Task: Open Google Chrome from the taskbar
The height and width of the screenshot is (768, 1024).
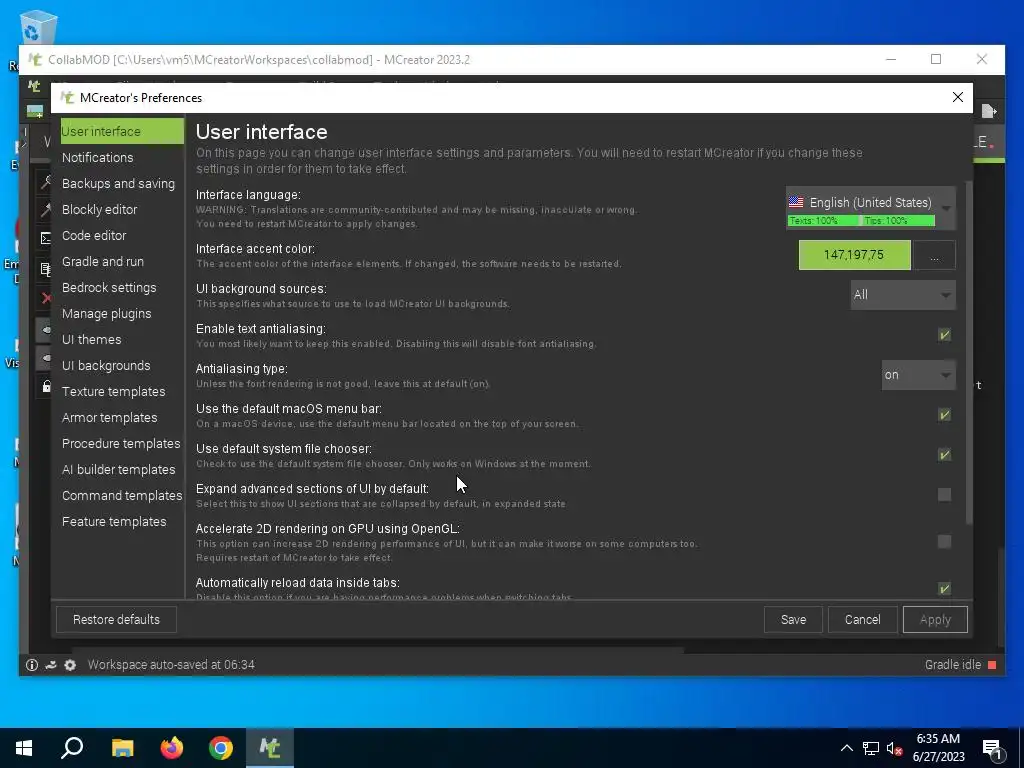Action: (x=221, y=748)
